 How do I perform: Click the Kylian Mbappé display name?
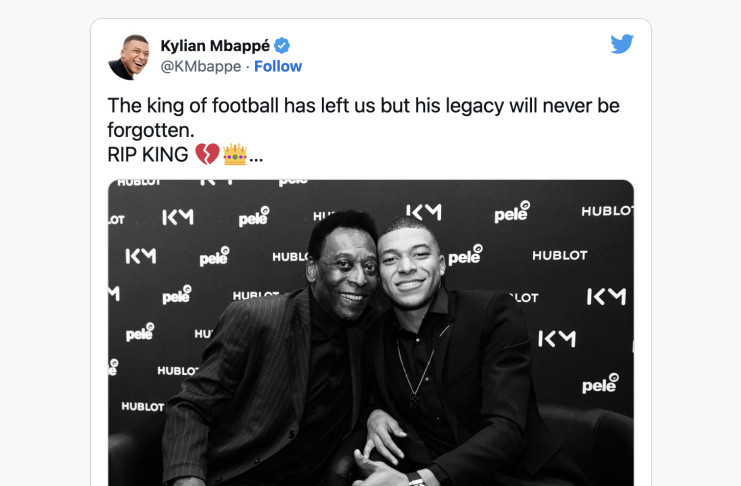(215, 46)
